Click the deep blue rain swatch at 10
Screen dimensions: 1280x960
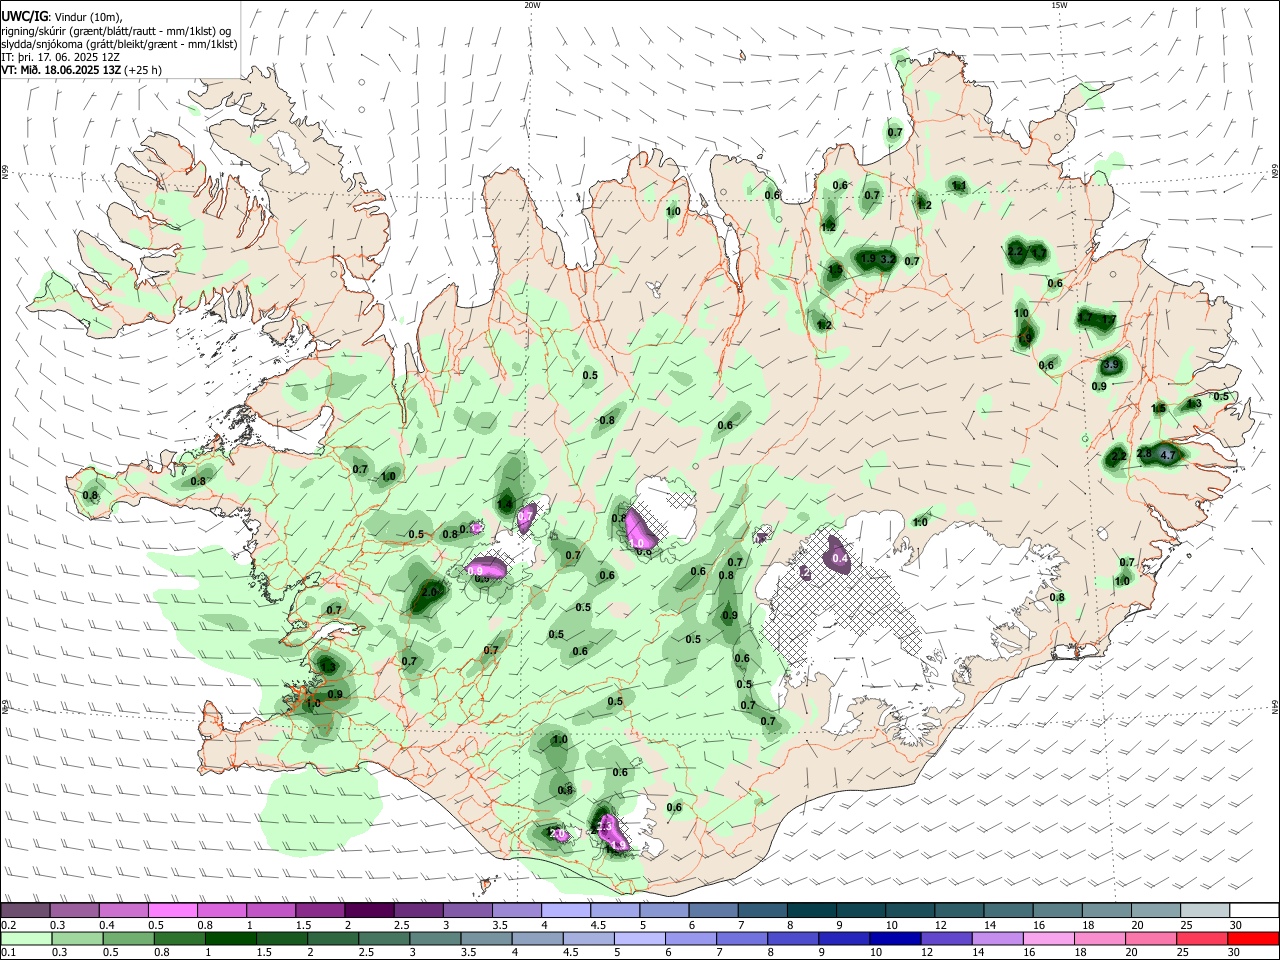[894, 938]
